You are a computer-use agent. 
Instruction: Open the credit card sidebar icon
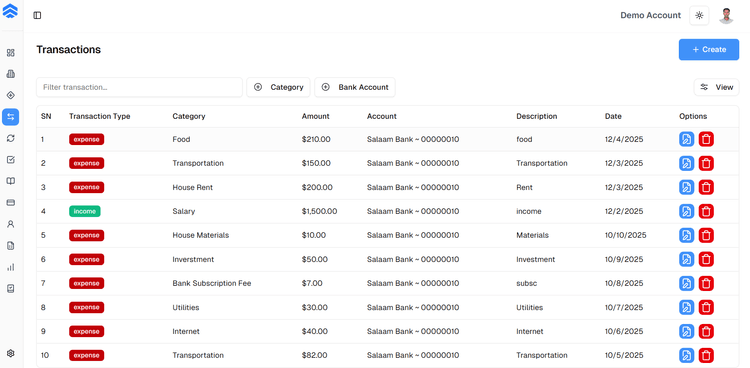pyautogui.click(x=11, y=202)
